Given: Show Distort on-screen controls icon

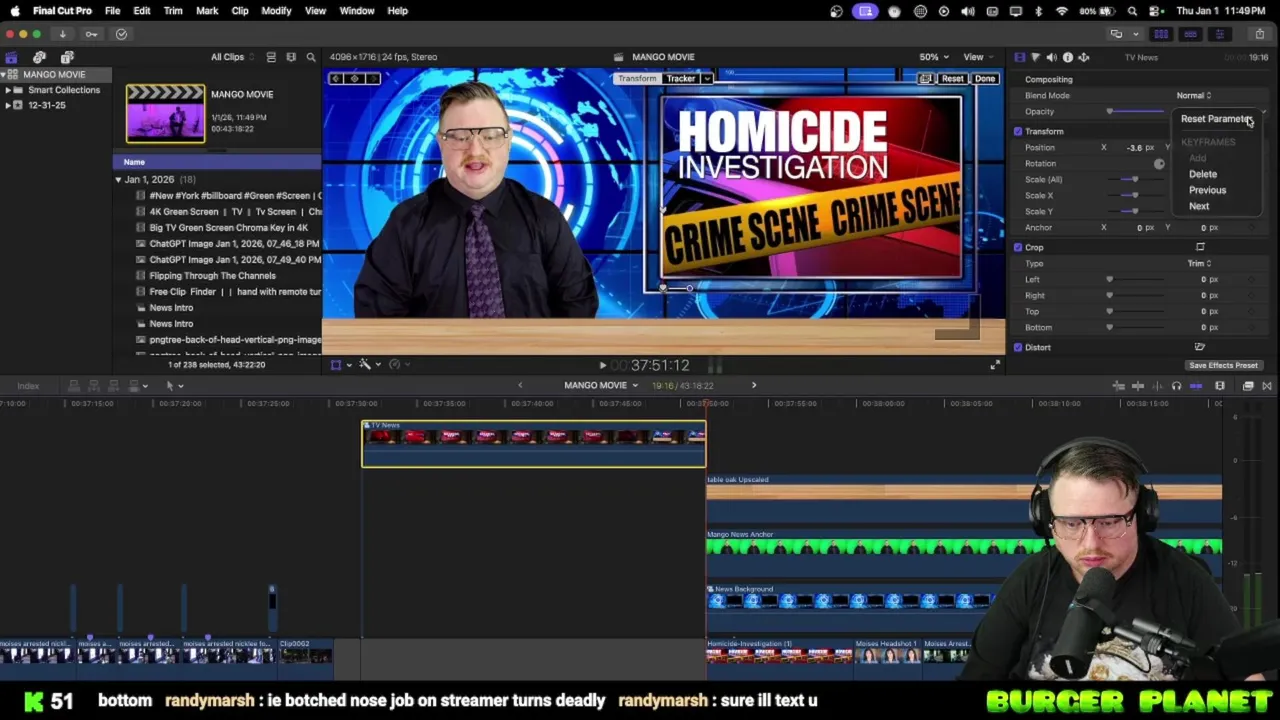Looking at the screenshot, I should pyautogui.click(x=1200, y=347).
